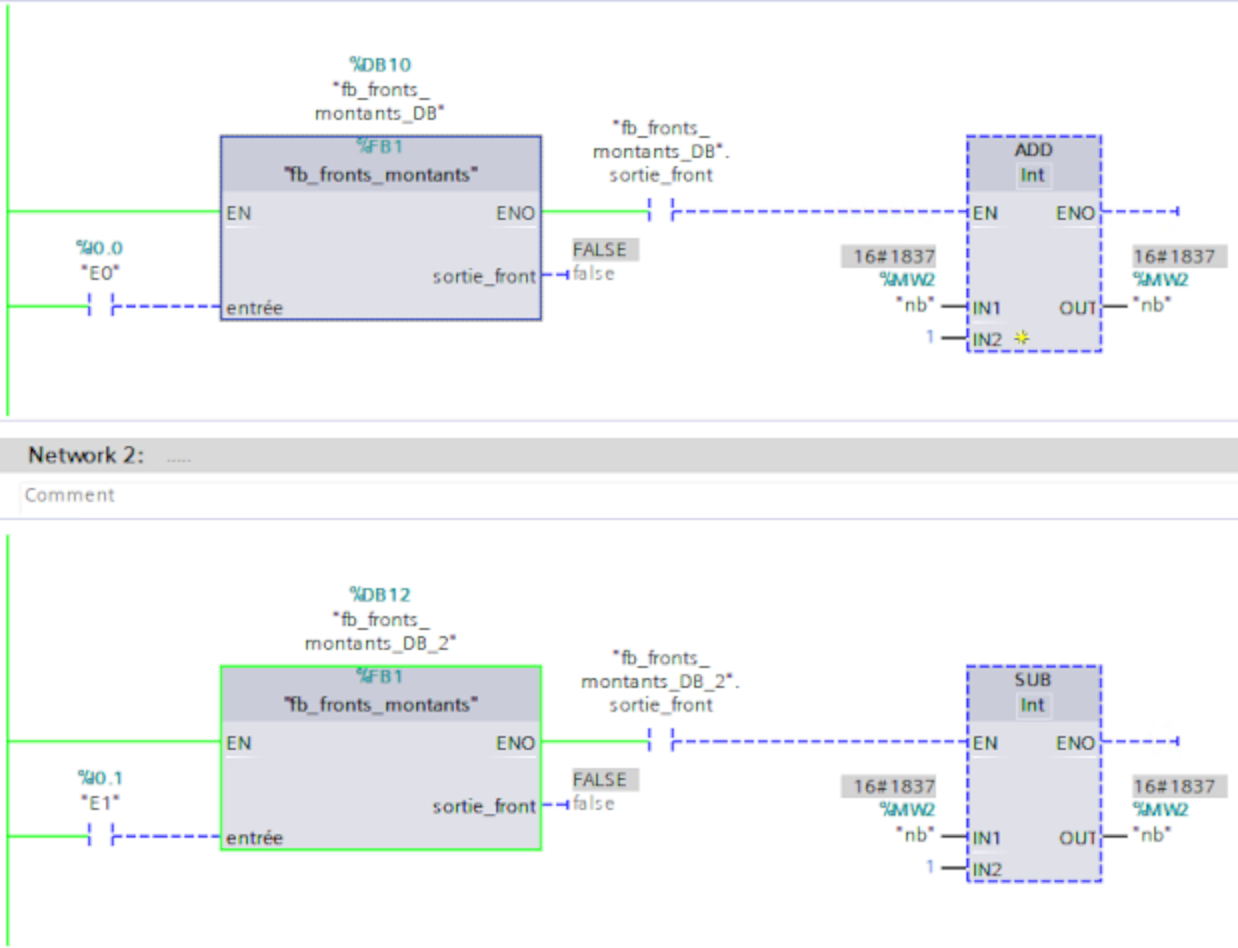Click the ADD instruction block title
1238x948 pixels.
[1033, 150]
